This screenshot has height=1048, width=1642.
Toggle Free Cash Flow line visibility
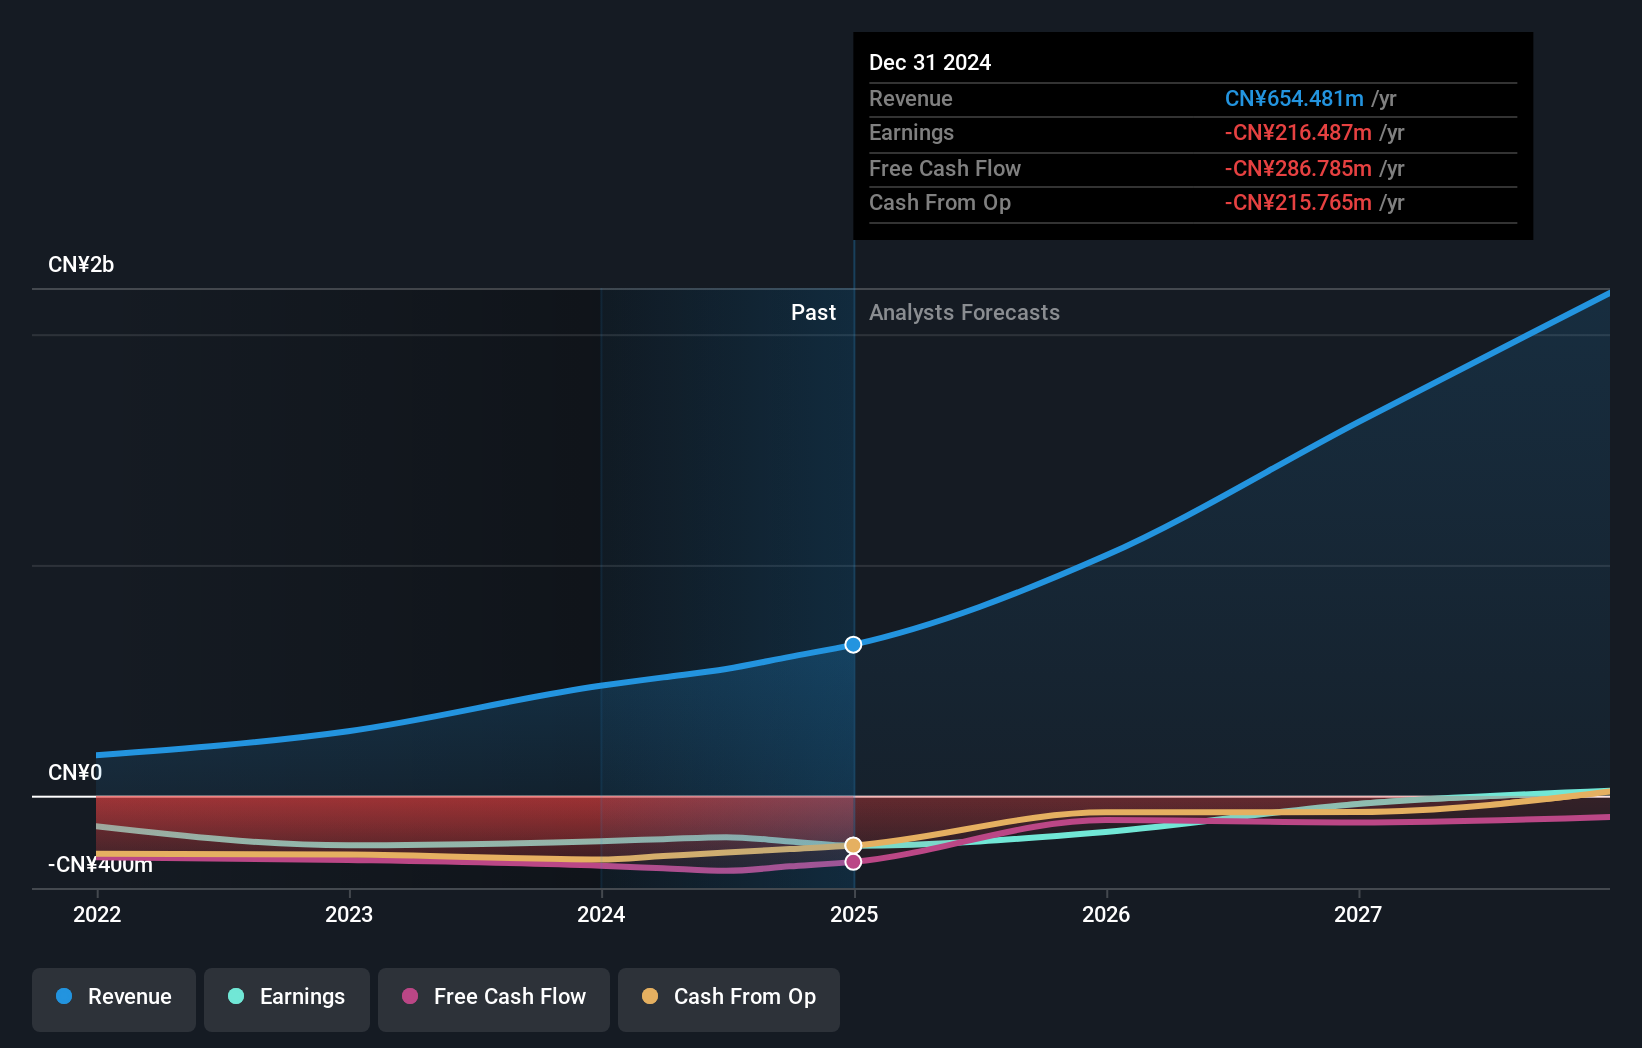pos(494,998)
